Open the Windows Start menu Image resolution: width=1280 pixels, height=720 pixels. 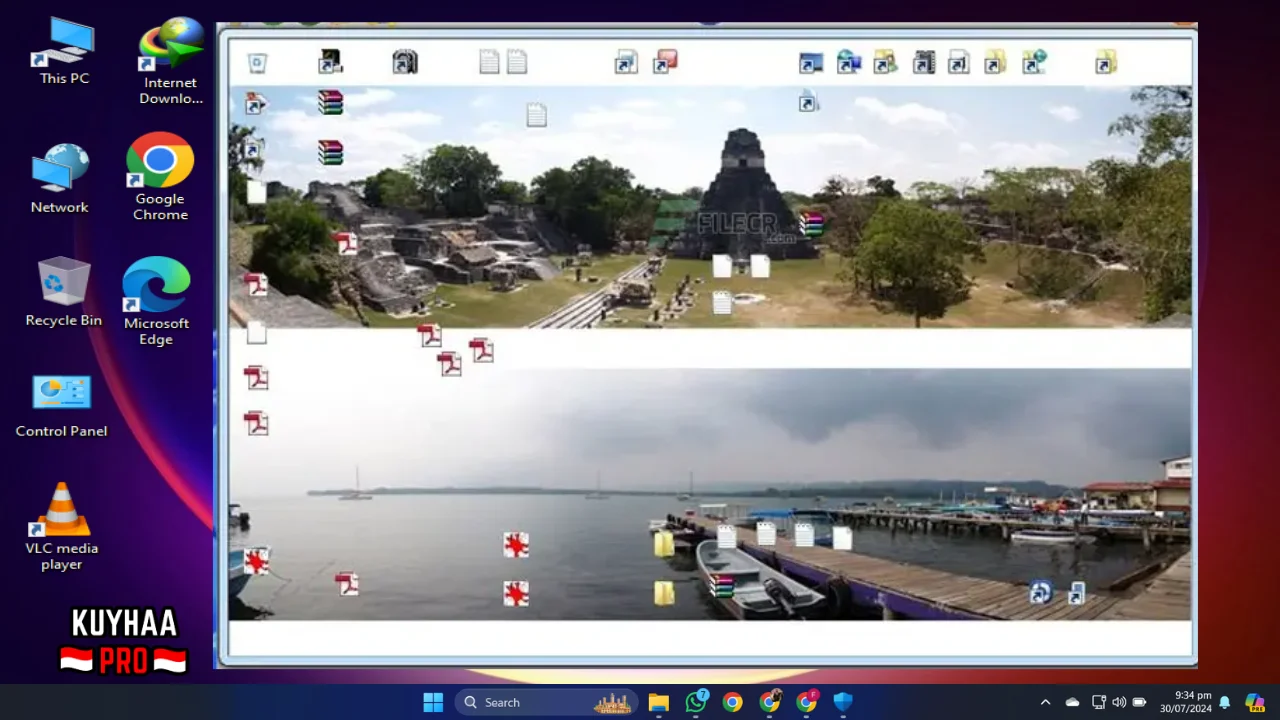pos(433,702)
